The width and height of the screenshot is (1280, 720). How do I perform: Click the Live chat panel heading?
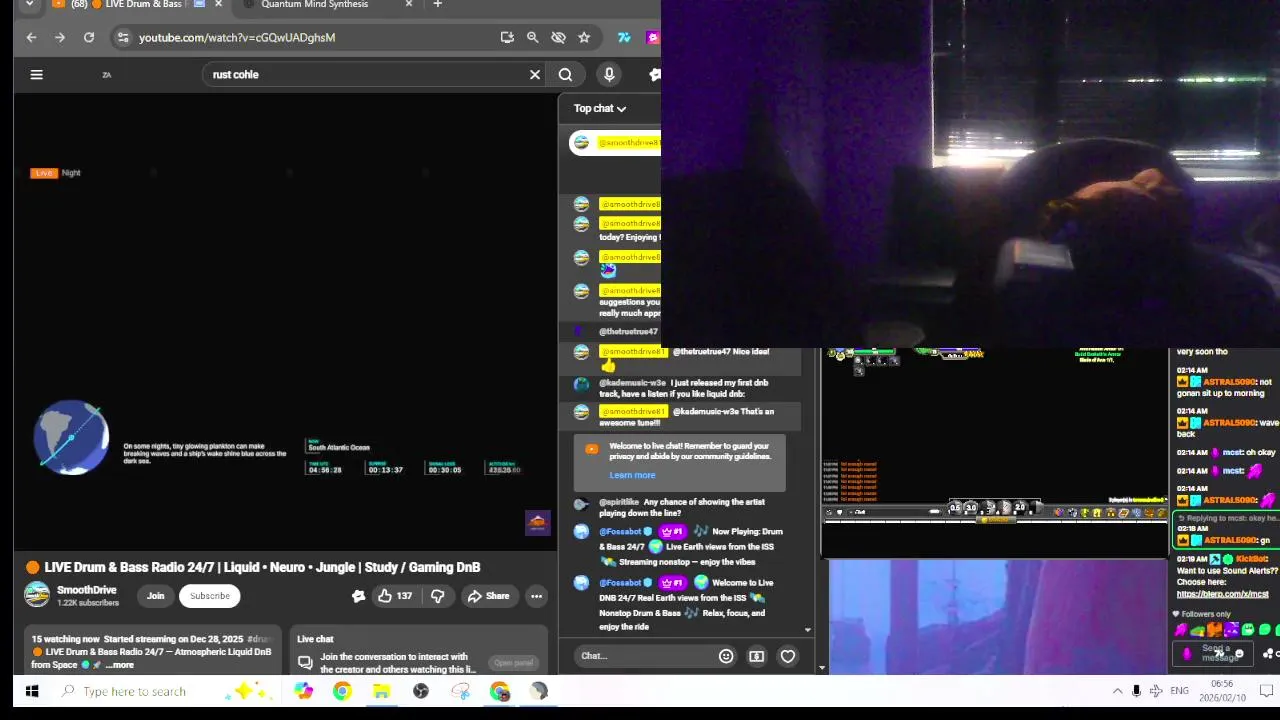pyautogui.click(x=315, y=639)
